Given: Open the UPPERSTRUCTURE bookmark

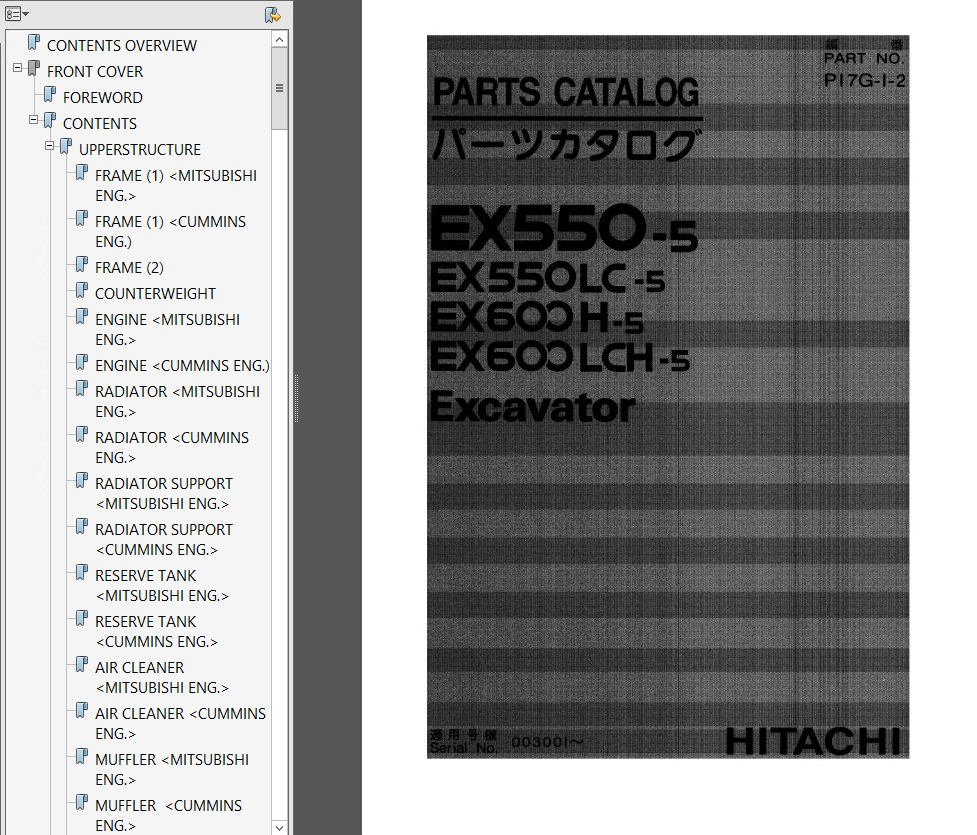Looking at the screenshot, I should tap(140, 150).
